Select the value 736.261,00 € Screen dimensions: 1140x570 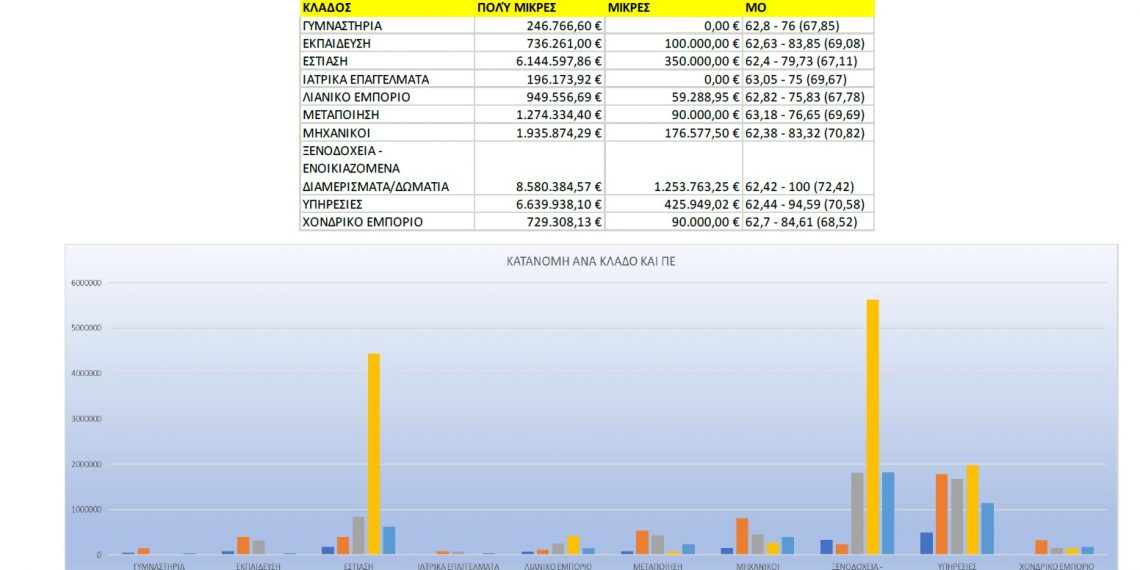click(566, 44)
